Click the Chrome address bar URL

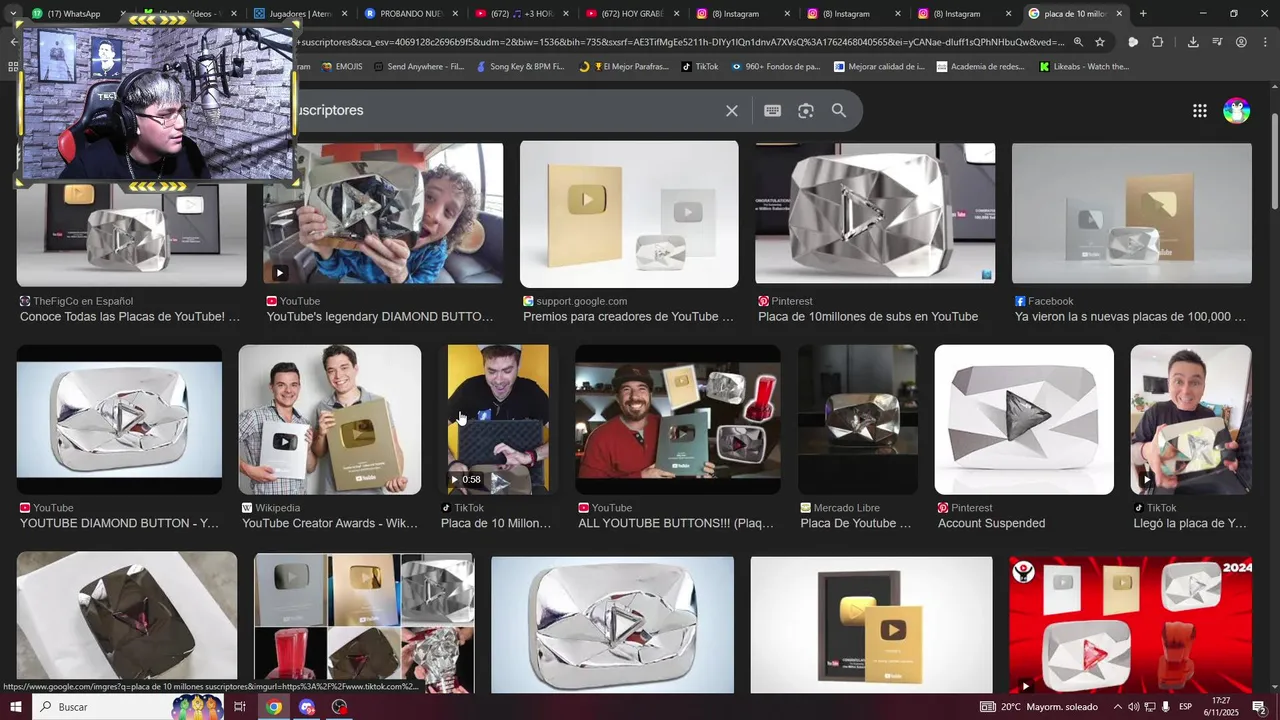(x=680, y=42)
